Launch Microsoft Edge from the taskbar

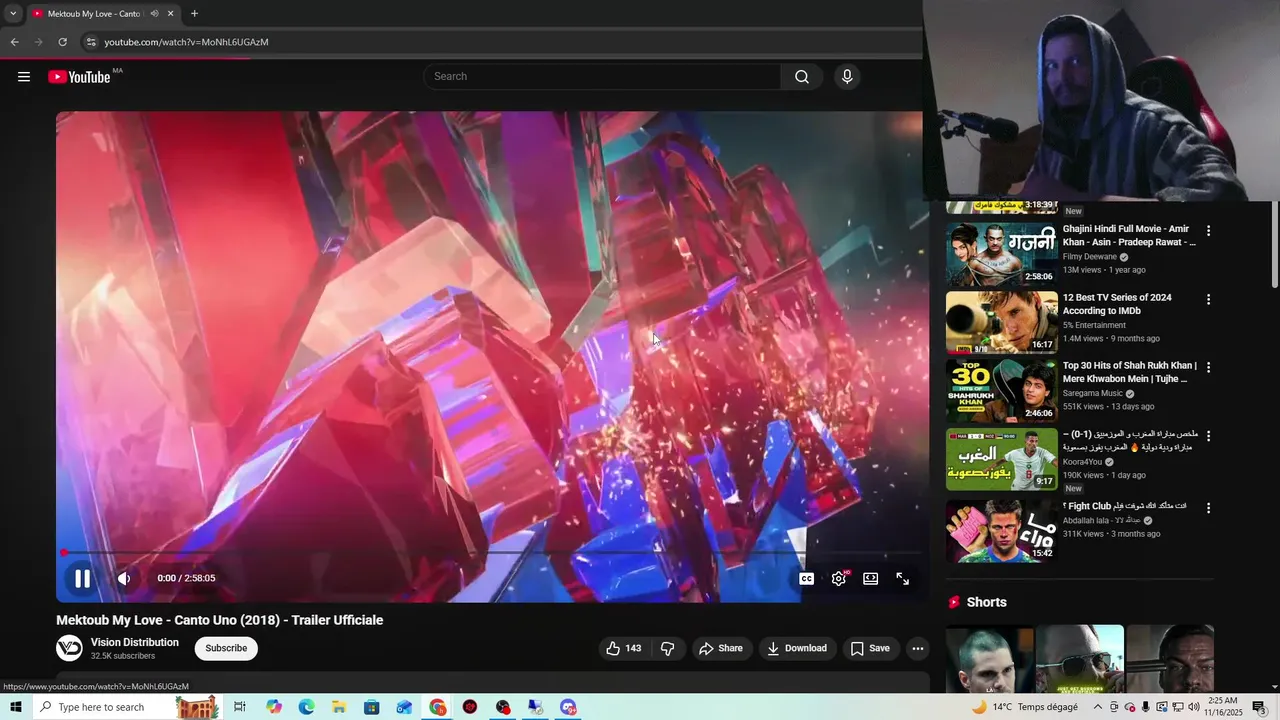(x=306, y=707)
